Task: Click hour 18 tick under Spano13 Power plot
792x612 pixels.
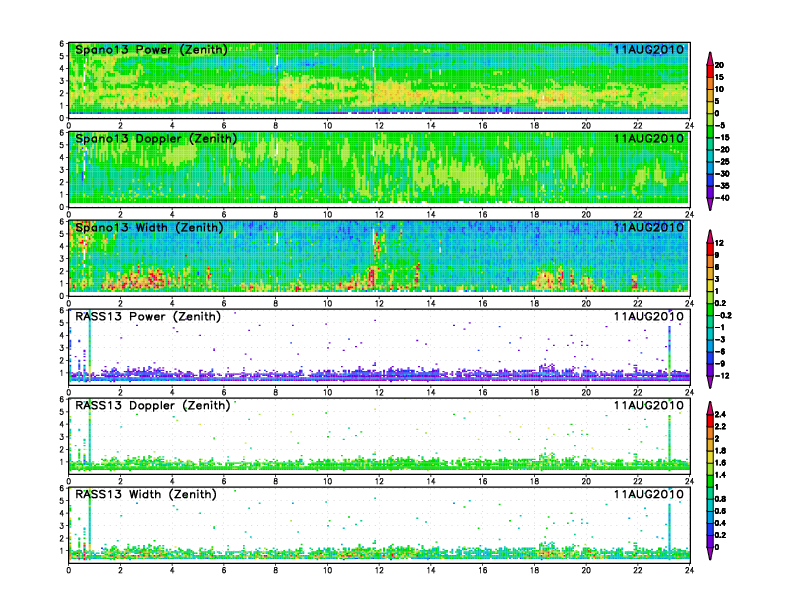Action: tap(534, 126)
